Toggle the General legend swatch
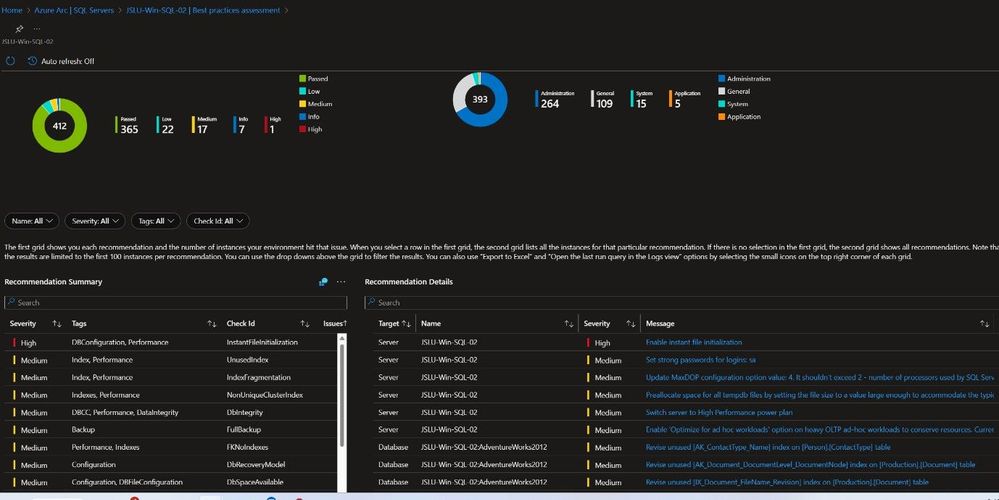This screenshot has width=999, height=500. [721, 92]
